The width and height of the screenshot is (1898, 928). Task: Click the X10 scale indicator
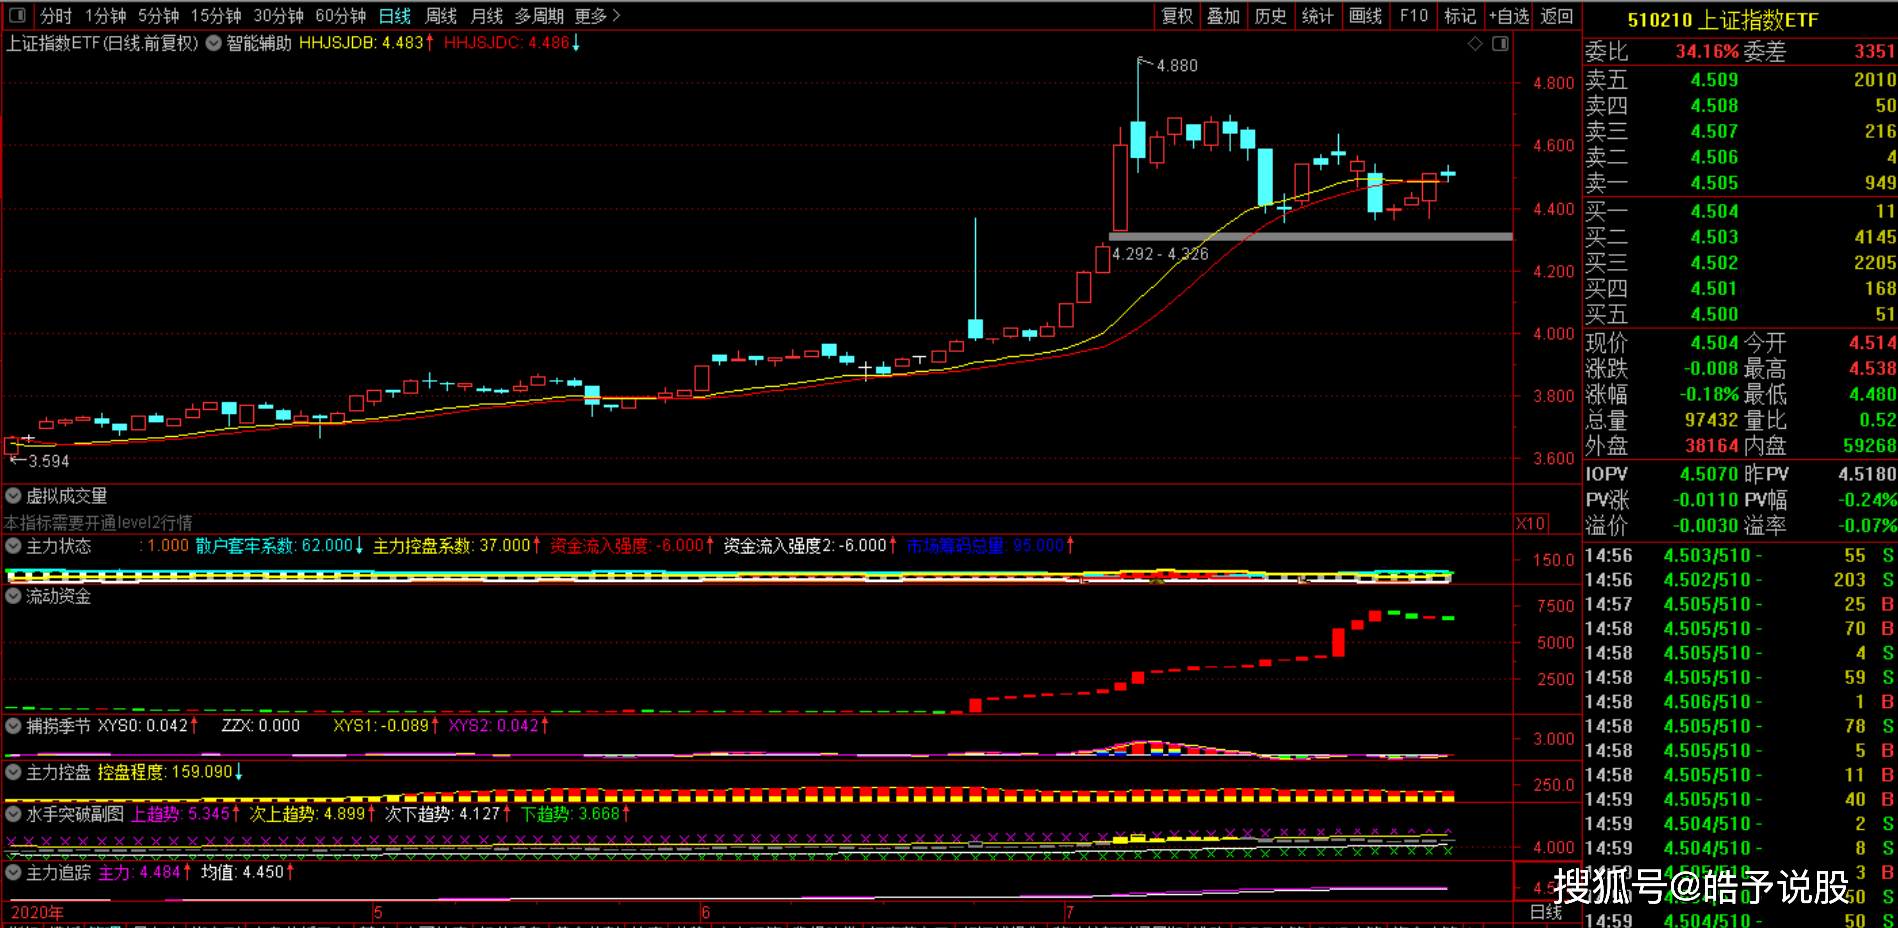pos(1530,524)
